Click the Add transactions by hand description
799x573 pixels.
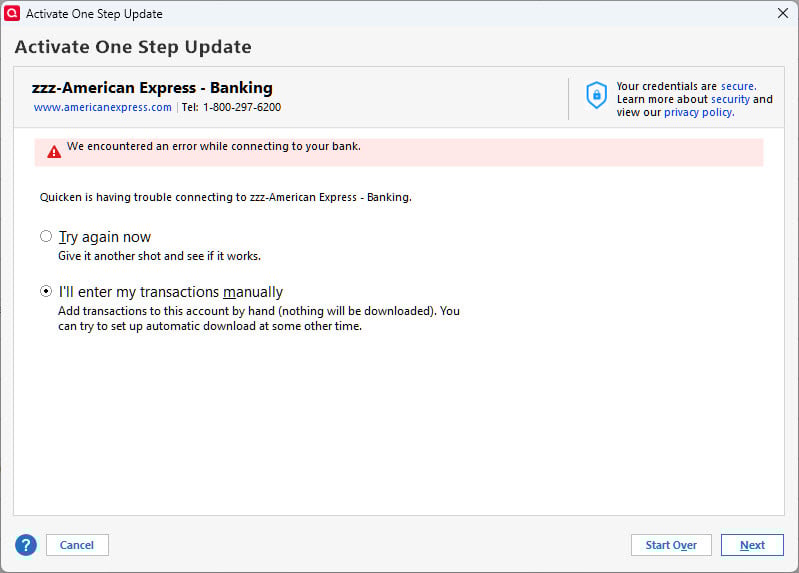(x=259, y=318)
